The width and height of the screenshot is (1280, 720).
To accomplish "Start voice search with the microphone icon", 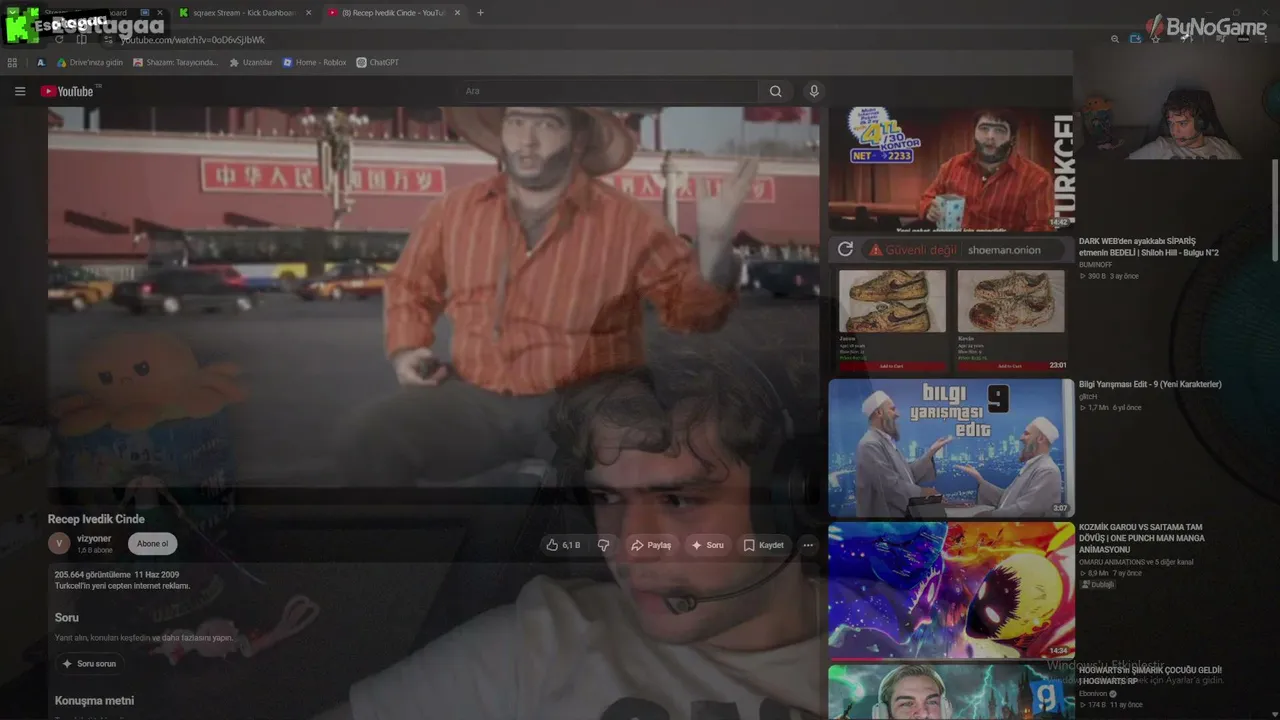I will coord(814,91).
